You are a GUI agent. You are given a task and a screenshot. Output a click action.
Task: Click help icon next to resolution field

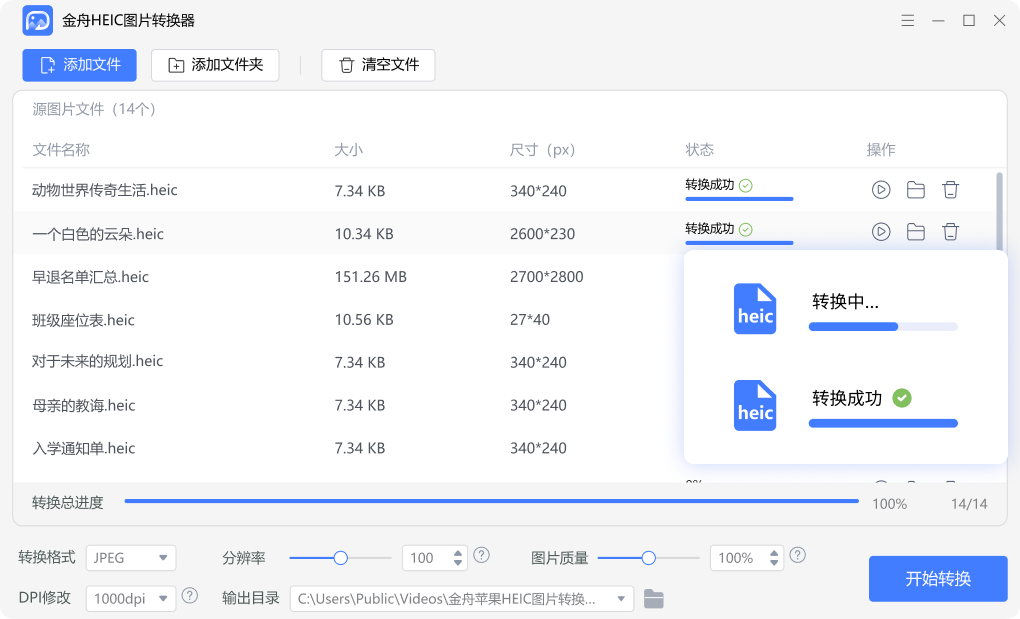[x=482, y=556]
